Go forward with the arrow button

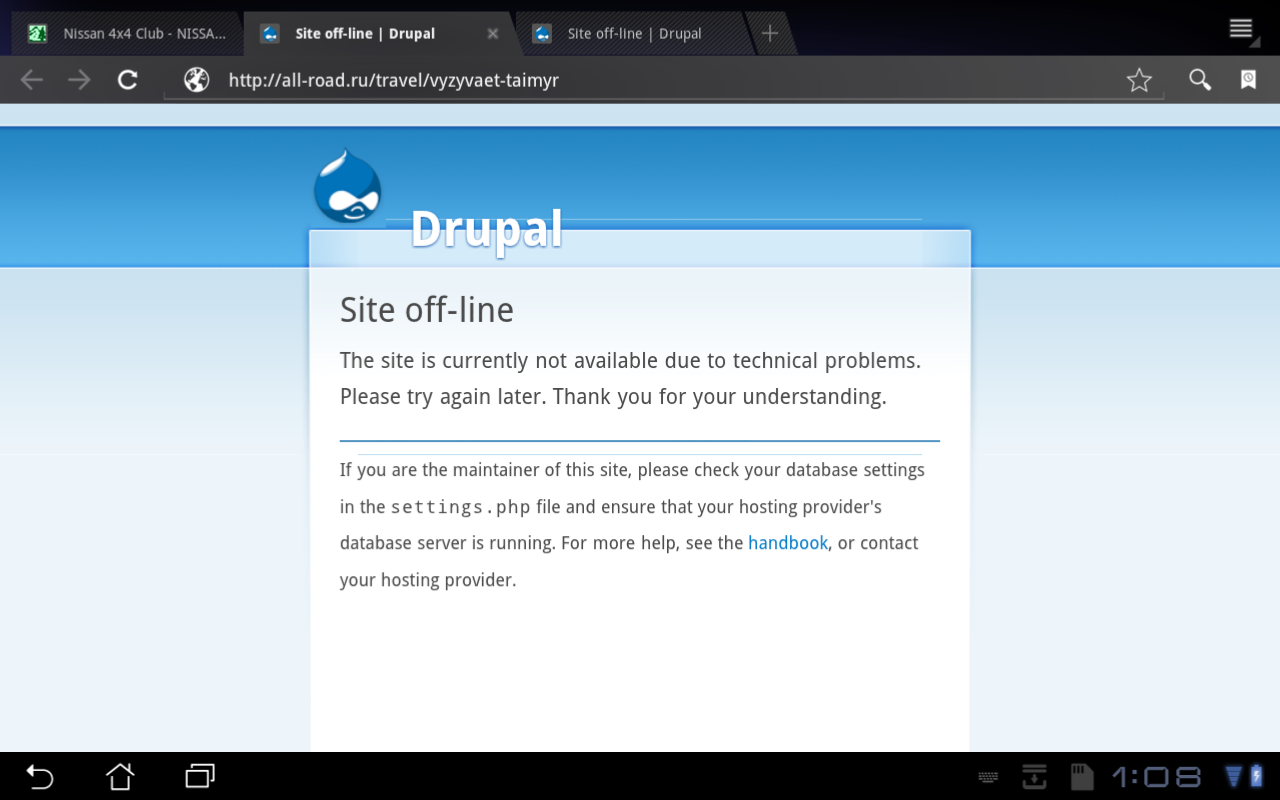pos(79,80)
